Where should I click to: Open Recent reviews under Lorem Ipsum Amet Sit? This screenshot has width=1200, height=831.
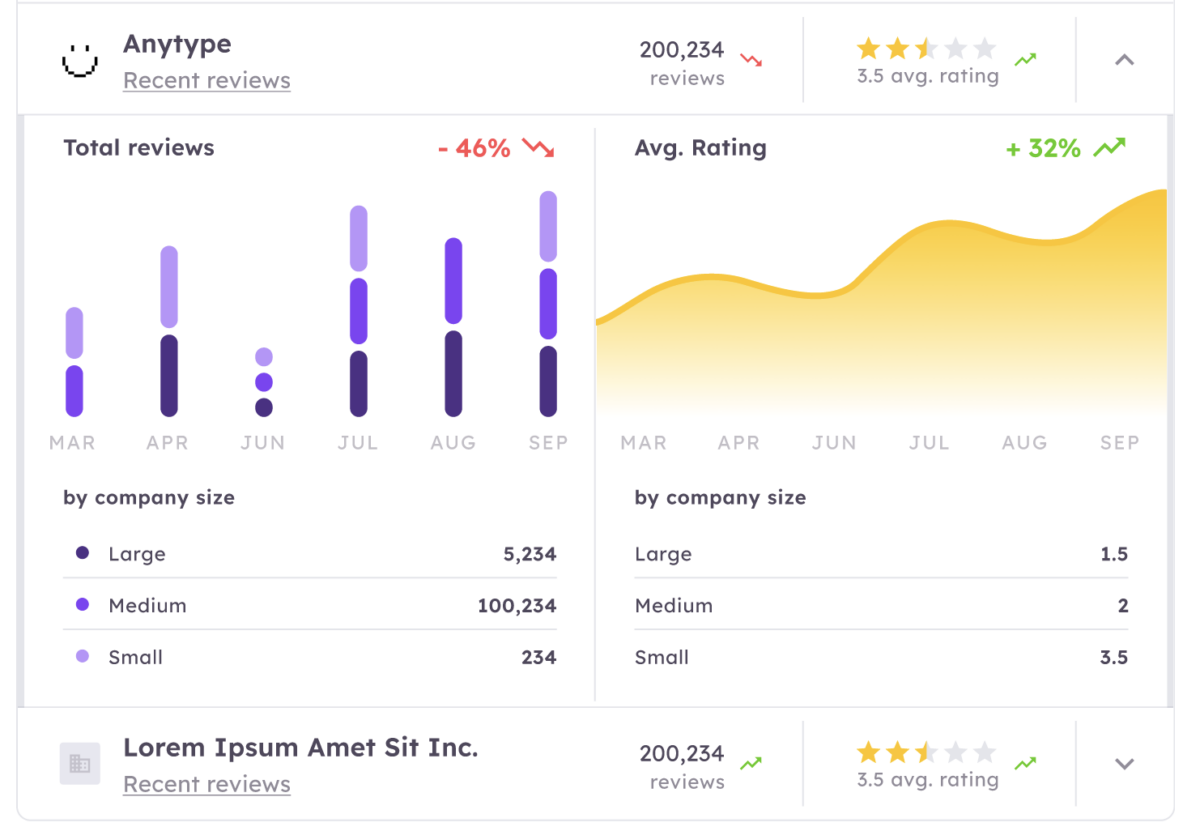coord(206,785)
